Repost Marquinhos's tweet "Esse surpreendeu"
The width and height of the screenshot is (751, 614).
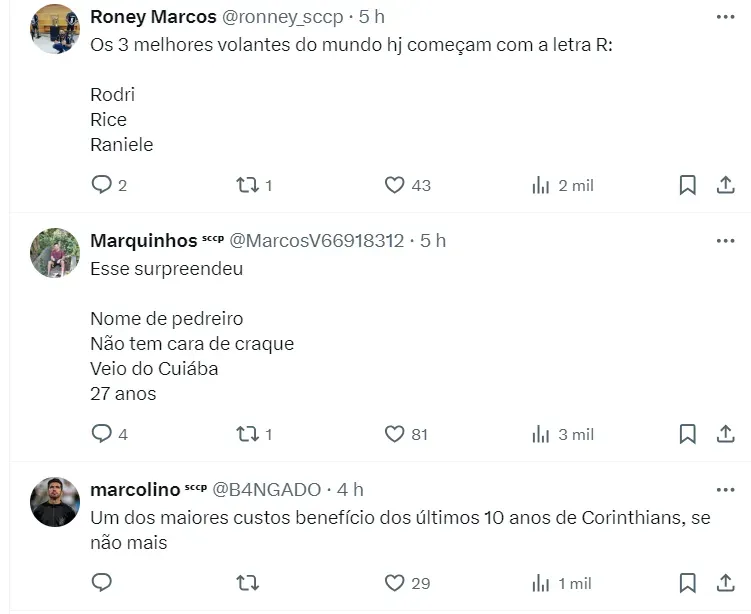(x=247, y=434)
